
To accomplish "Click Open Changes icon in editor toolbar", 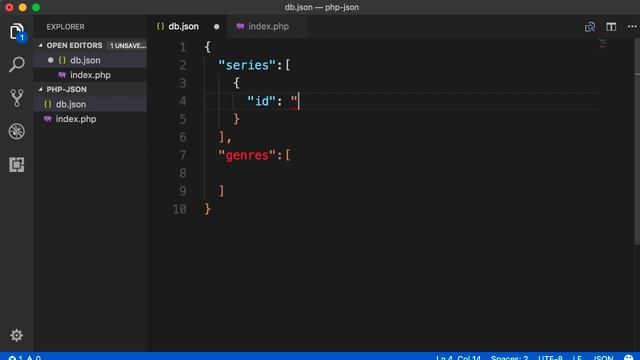I will click(590, 27).
